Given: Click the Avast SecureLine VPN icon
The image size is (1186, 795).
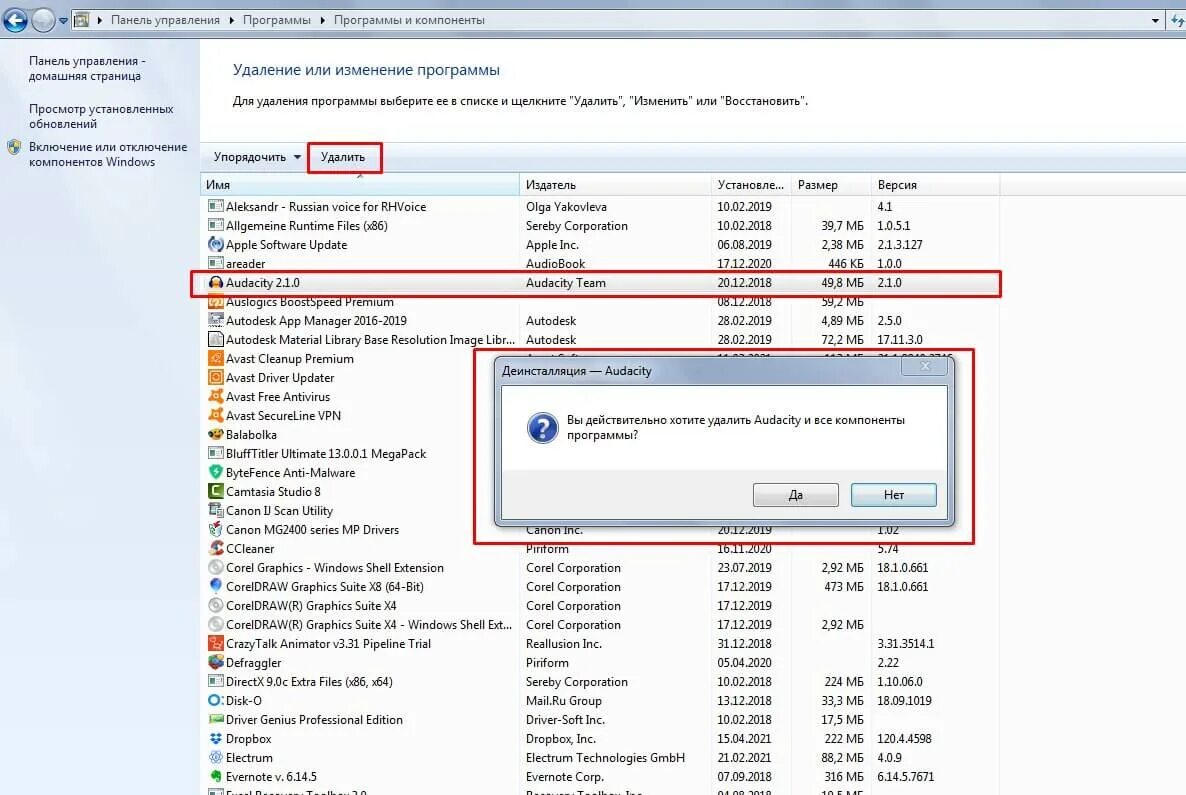Looking at the screenshot, I should coord(216,415).
